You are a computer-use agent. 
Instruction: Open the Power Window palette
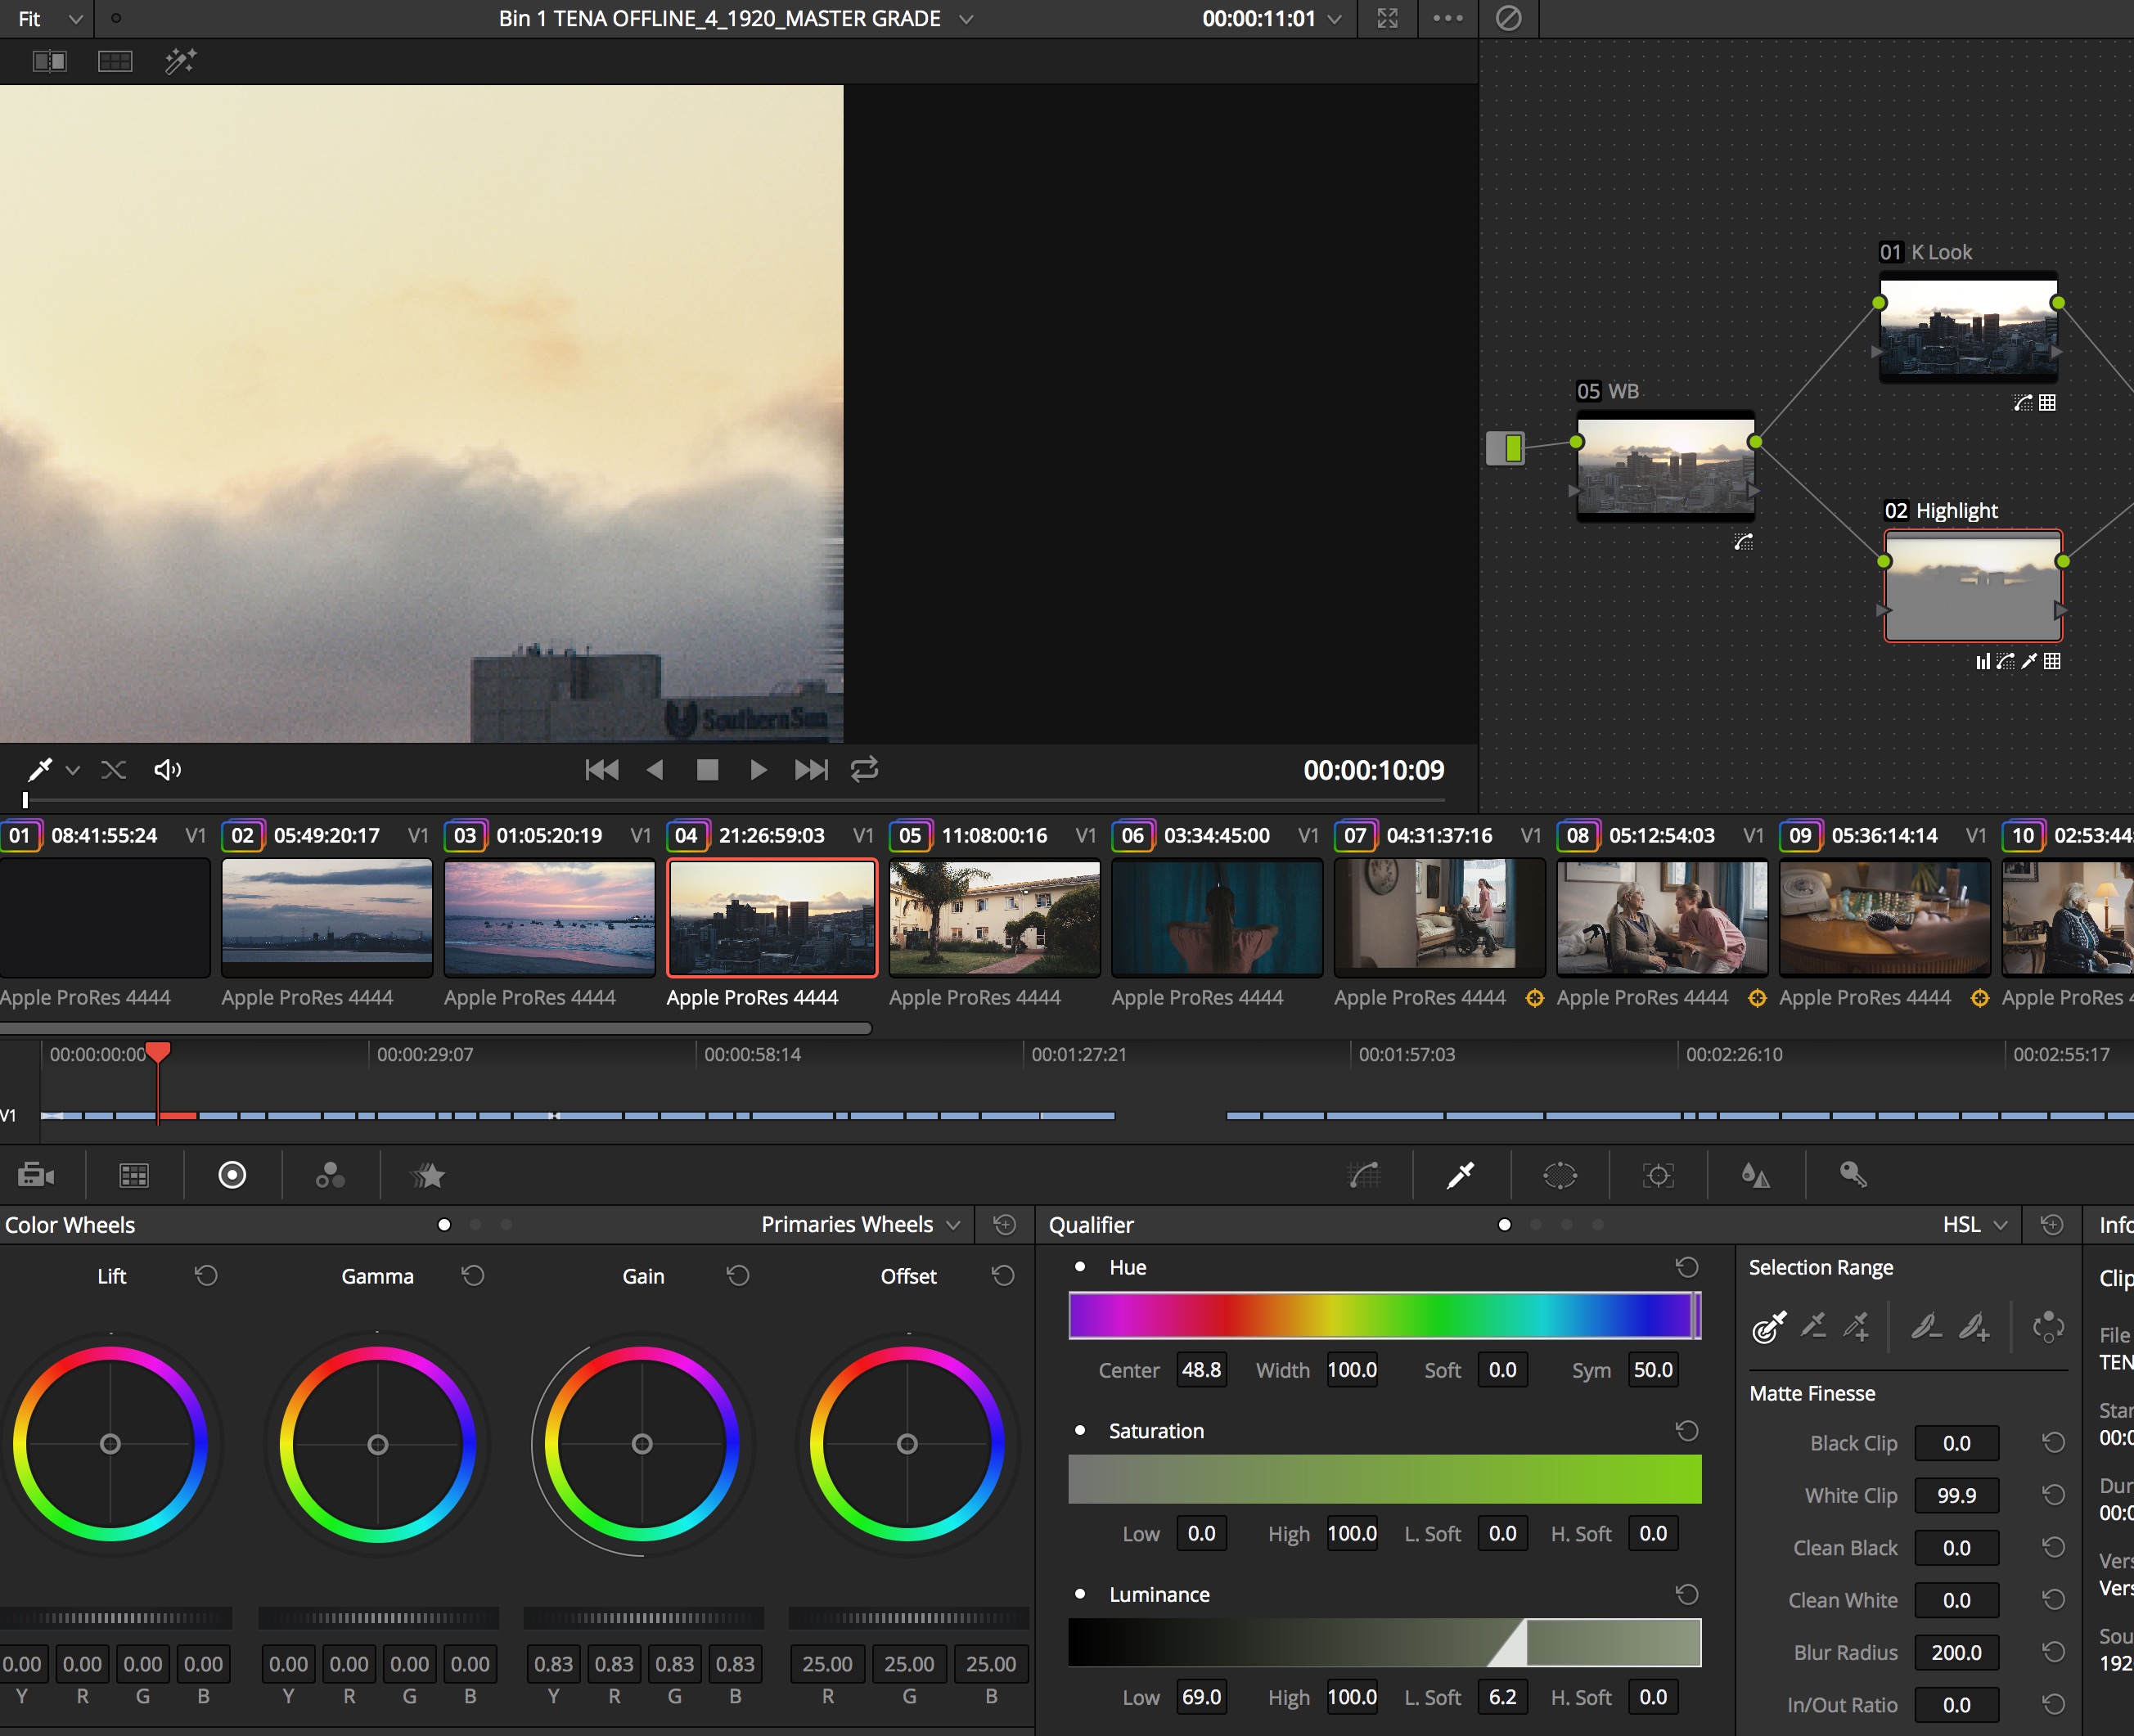click(1559, 1175)
